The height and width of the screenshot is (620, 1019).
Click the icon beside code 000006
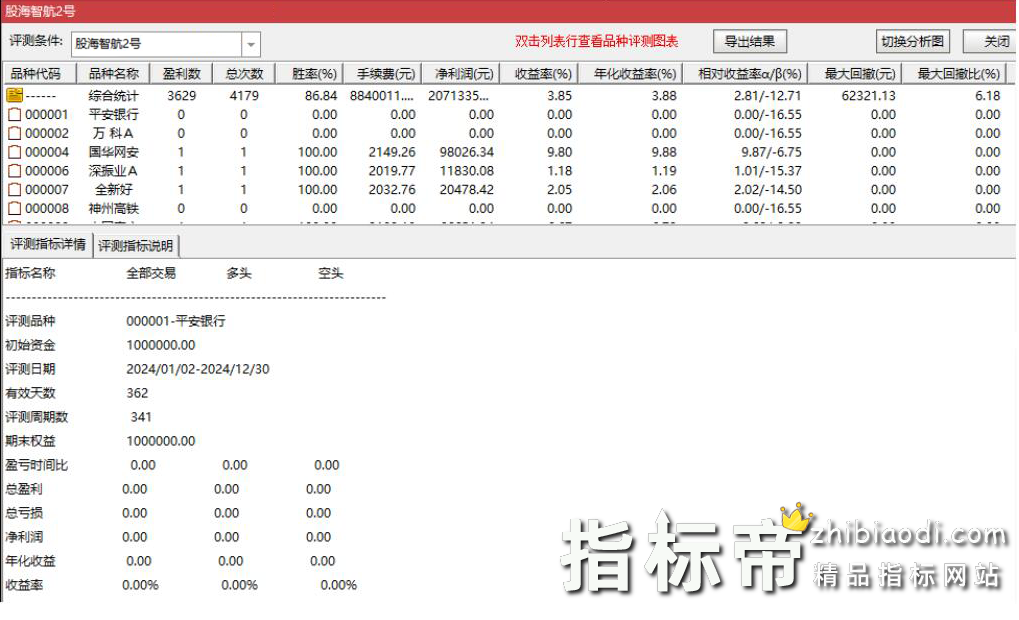pyautogui.click(x=14, y=171)
